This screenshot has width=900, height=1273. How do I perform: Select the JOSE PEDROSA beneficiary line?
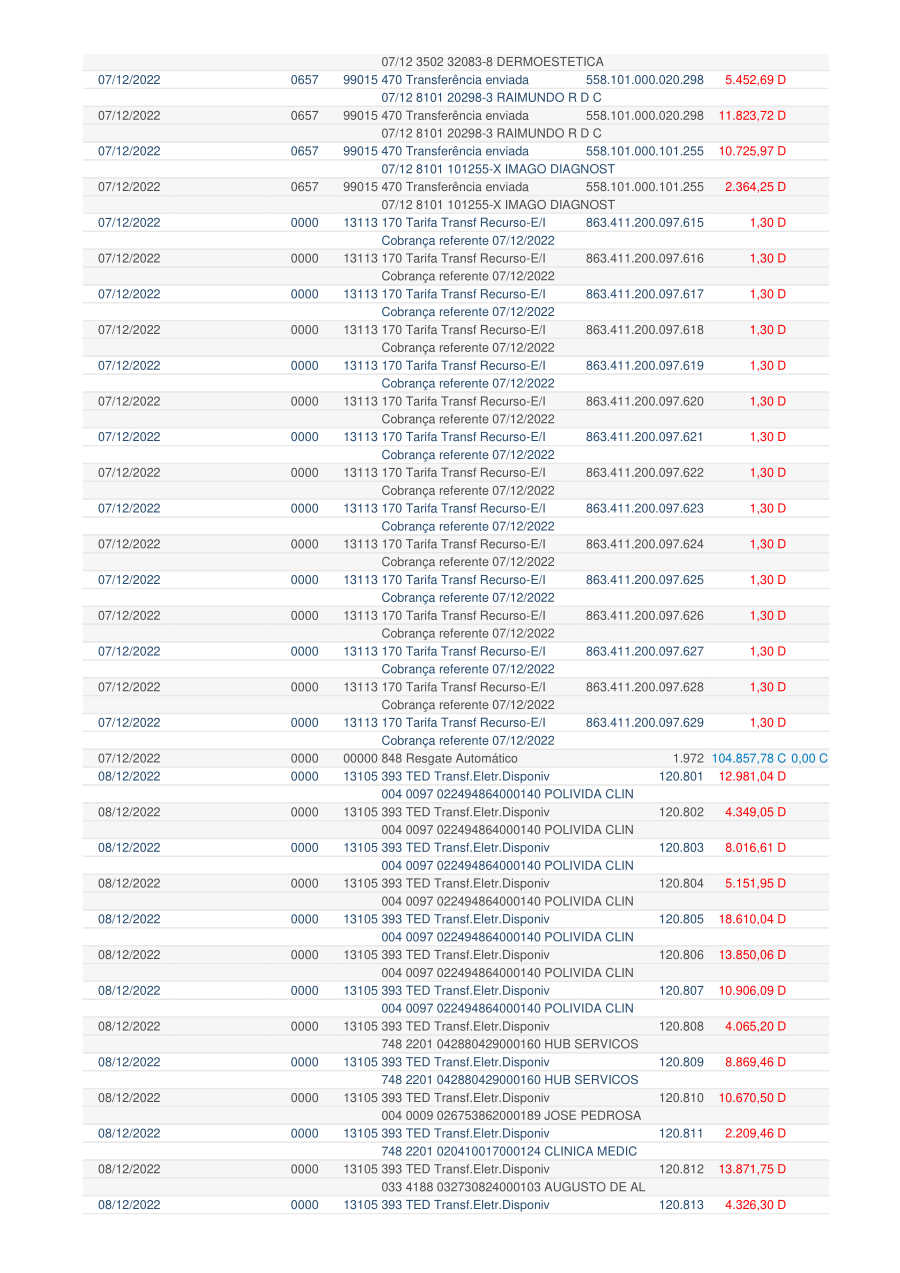tap(511, 1115)
